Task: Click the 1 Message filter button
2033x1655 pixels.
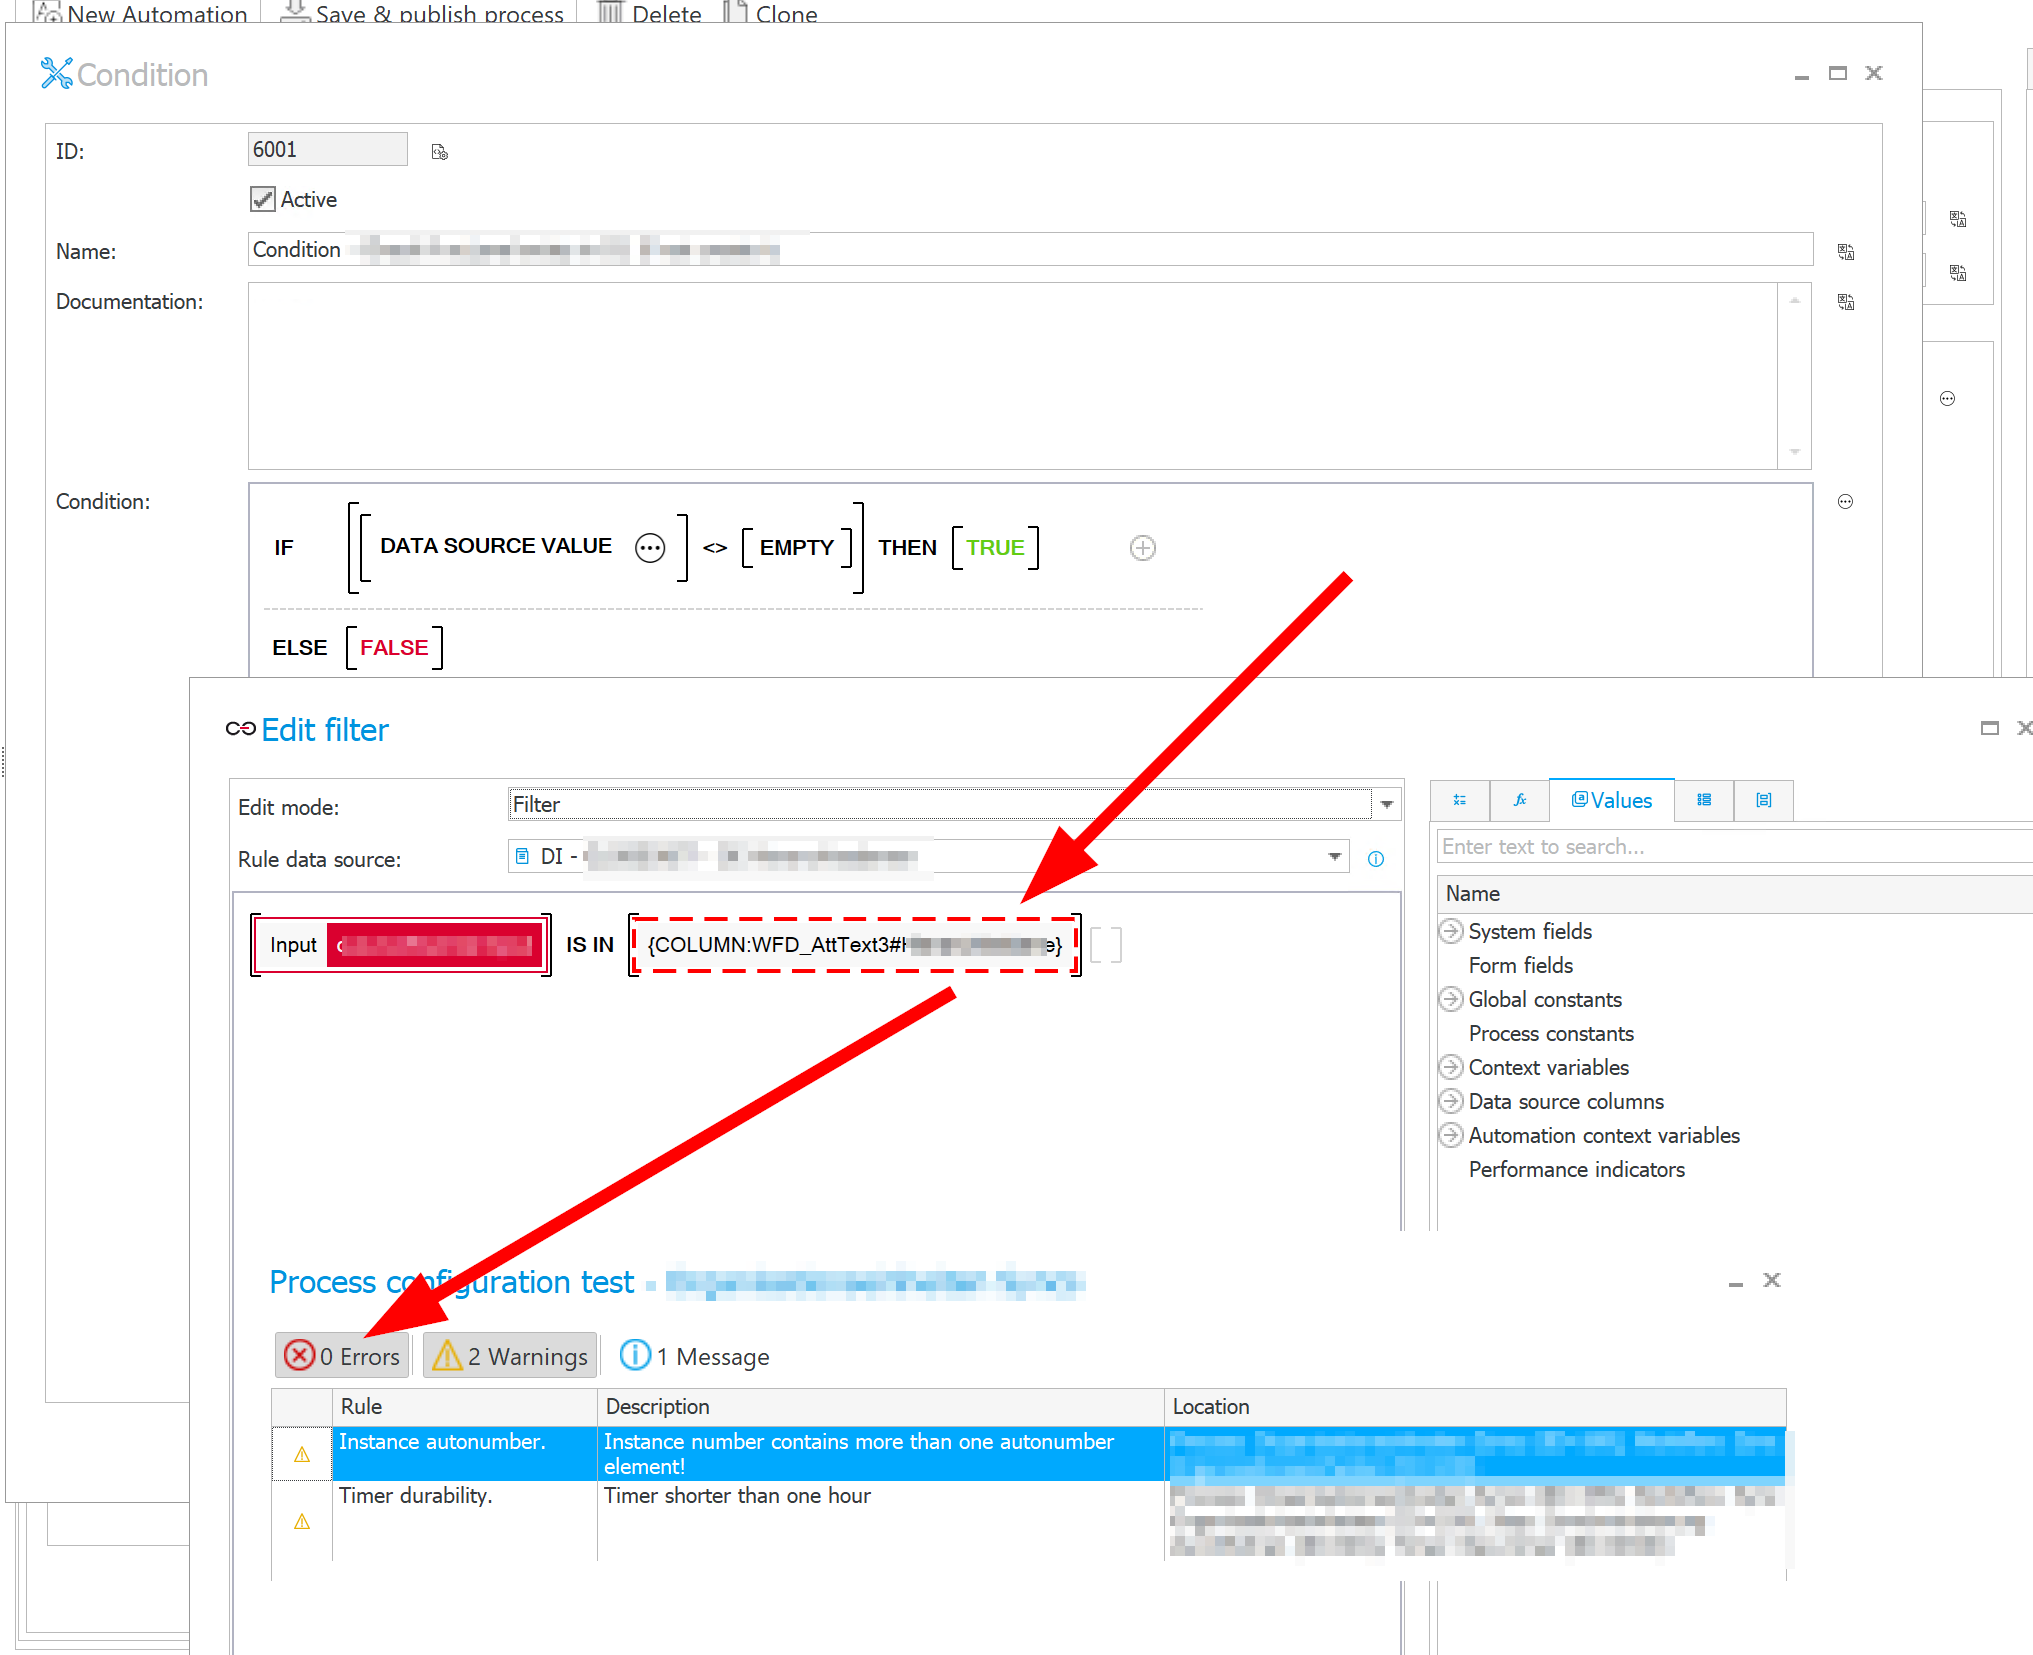Action: 695,1356
